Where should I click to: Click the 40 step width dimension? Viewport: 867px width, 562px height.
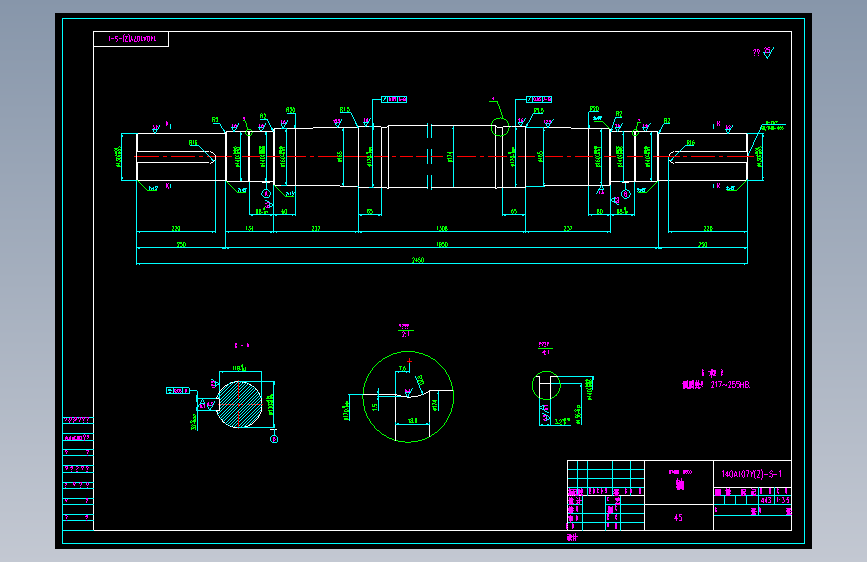pyautogui.click(x=284, y=211)
